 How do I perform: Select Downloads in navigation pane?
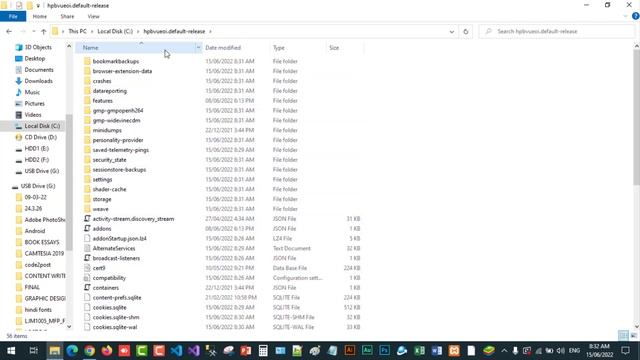pos(38,81)
